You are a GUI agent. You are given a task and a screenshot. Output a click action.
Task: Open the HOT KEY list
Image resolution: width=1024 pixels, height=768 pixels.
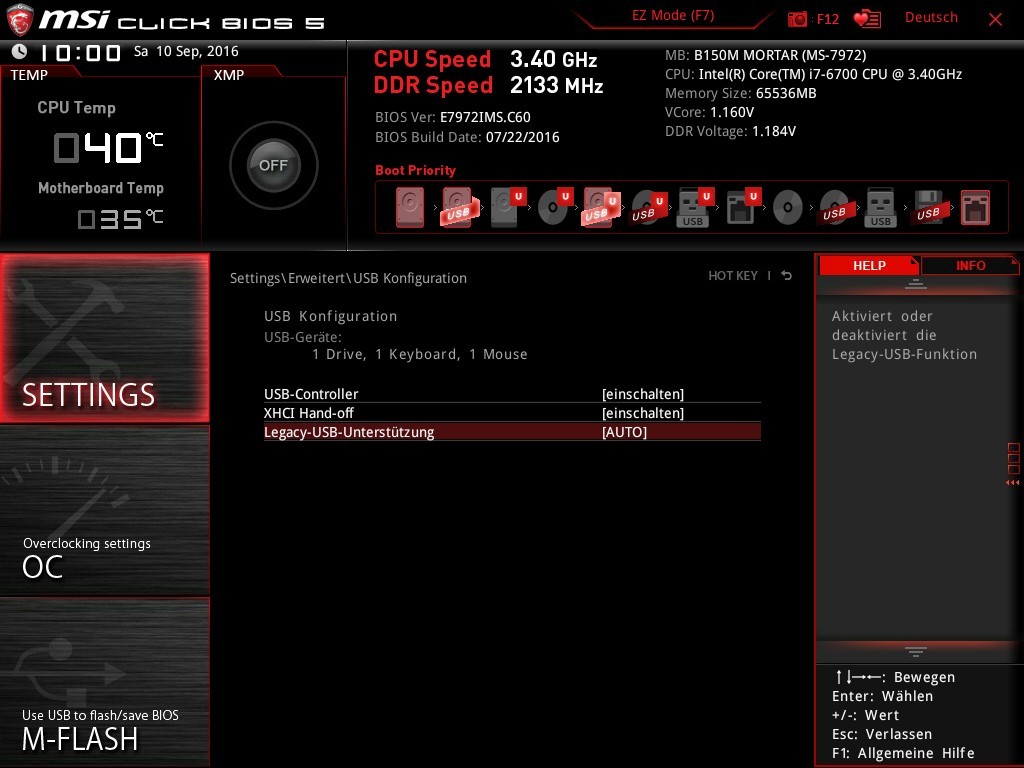click(733, 276)
